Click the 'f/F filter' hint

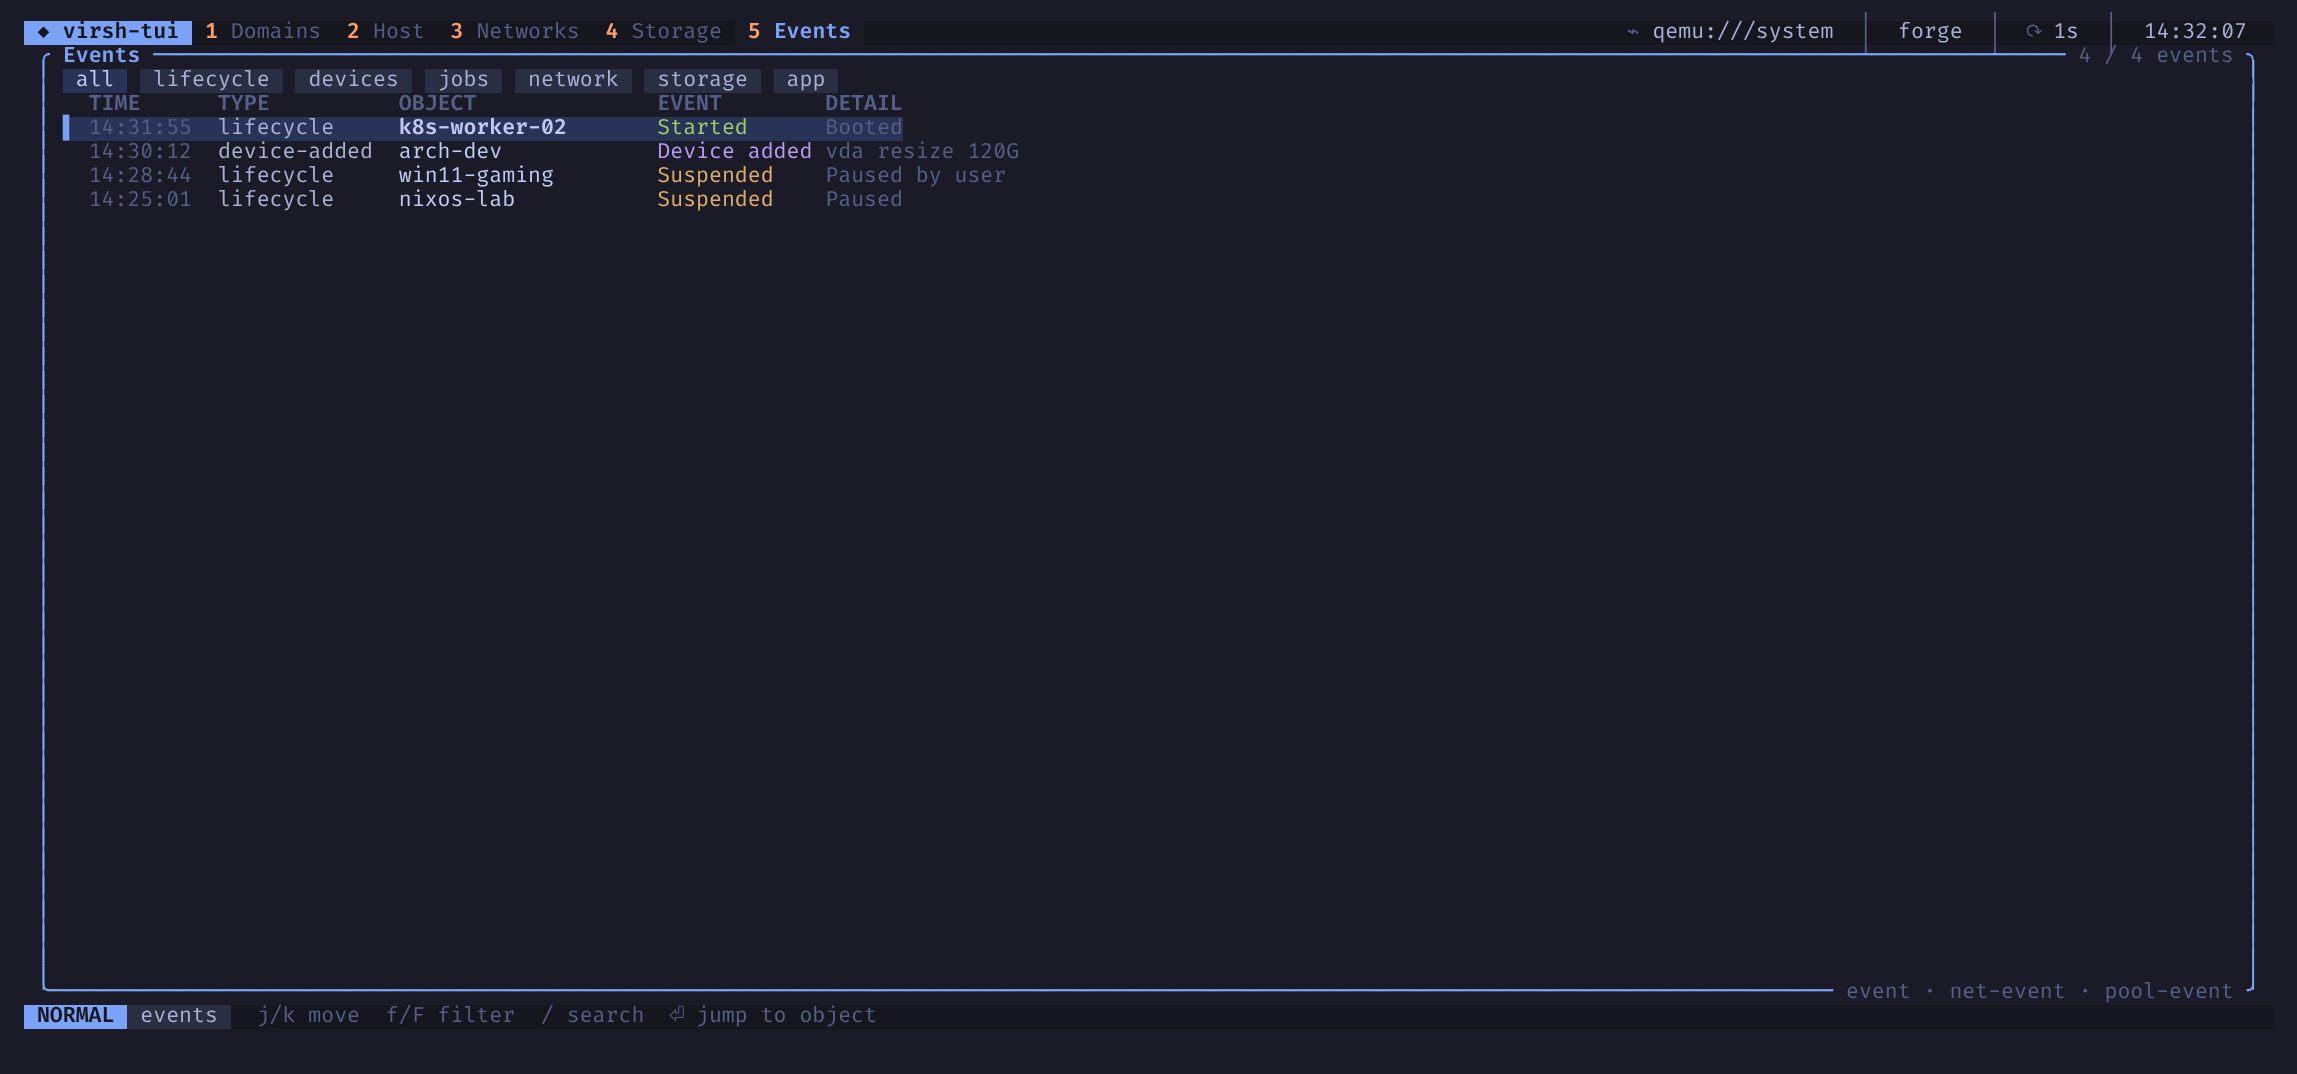tap(450, 1016)
